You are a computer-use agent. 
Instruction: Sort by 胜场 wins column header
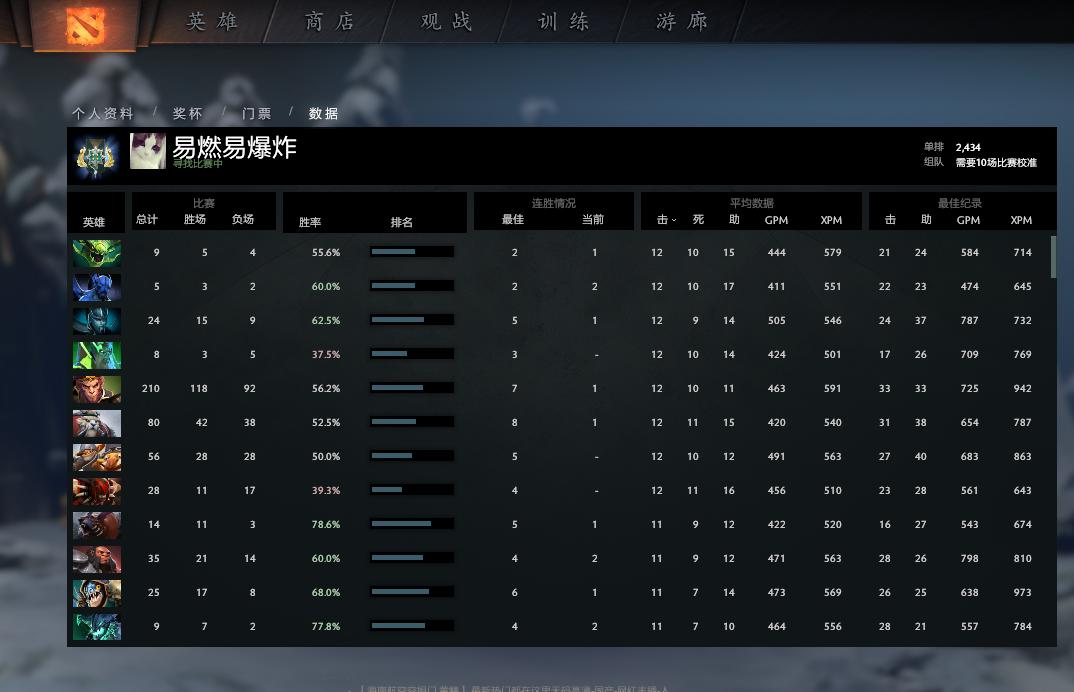pyautogui.click(x=195, y=219)
